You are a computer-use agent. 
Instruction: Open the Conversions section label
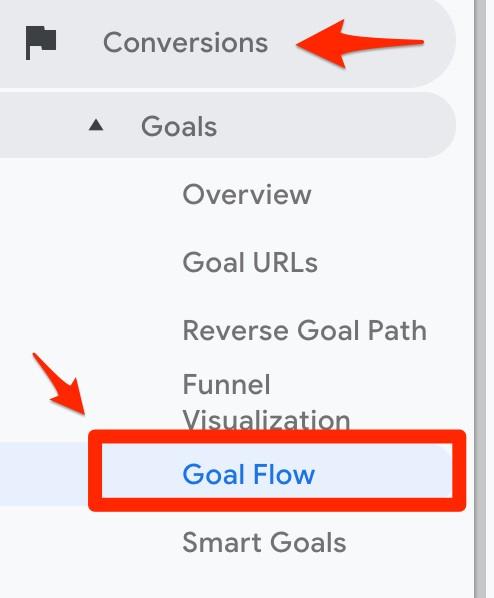click(185, 42)
